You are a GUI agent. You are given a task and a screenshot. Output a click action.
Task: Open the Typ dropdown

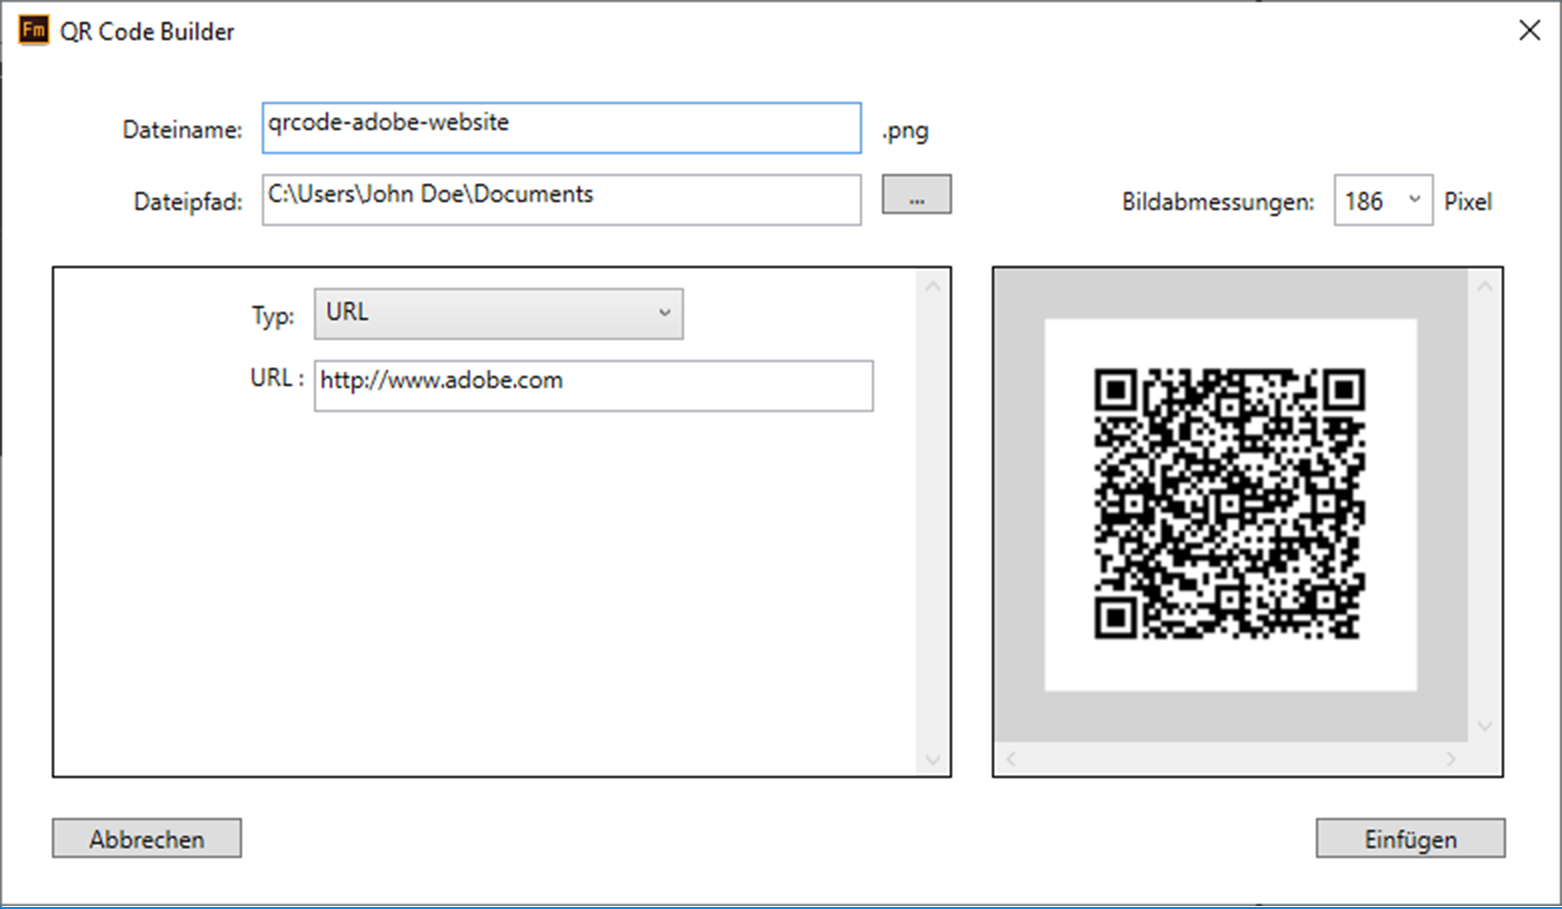point(666,312)
